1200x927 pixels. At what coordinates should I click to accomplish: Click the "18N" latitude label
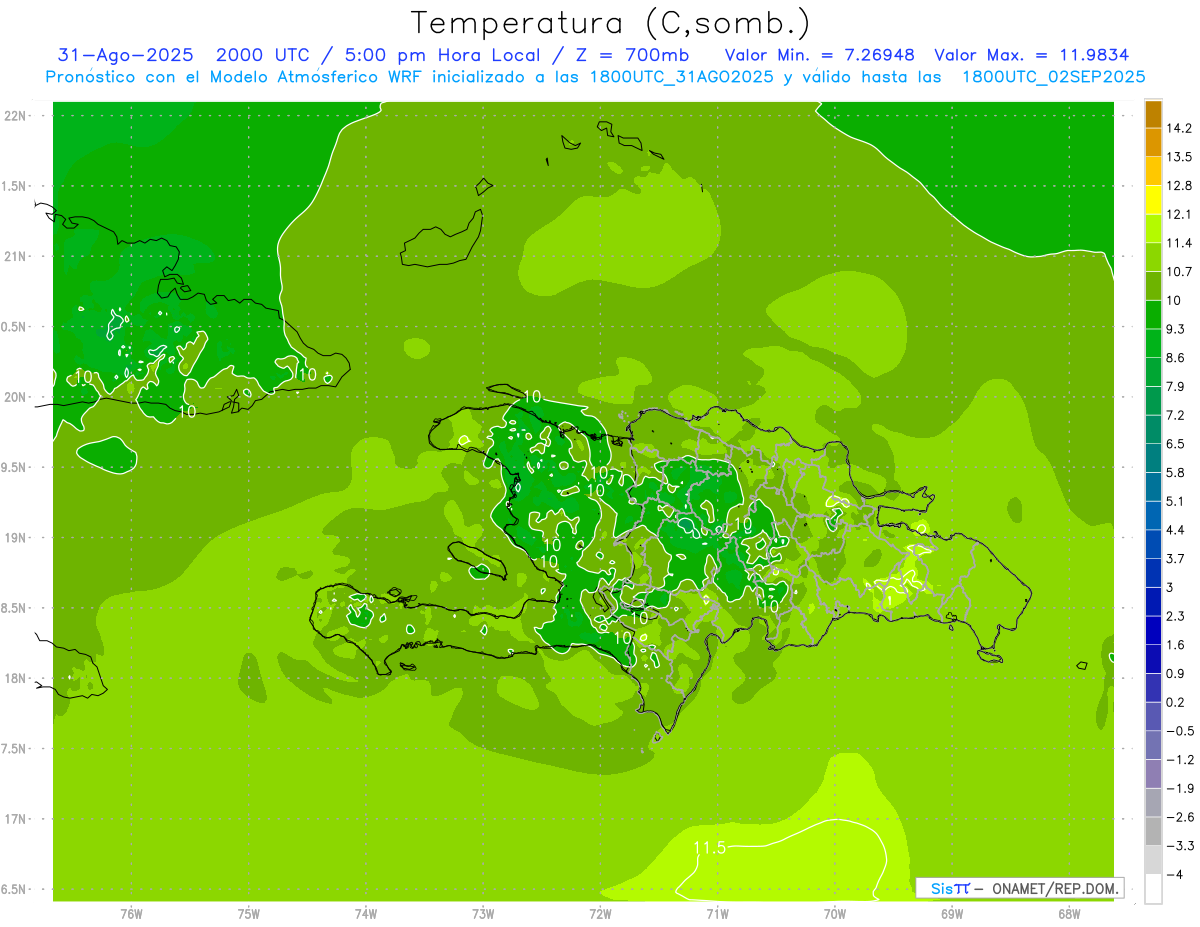17,678
